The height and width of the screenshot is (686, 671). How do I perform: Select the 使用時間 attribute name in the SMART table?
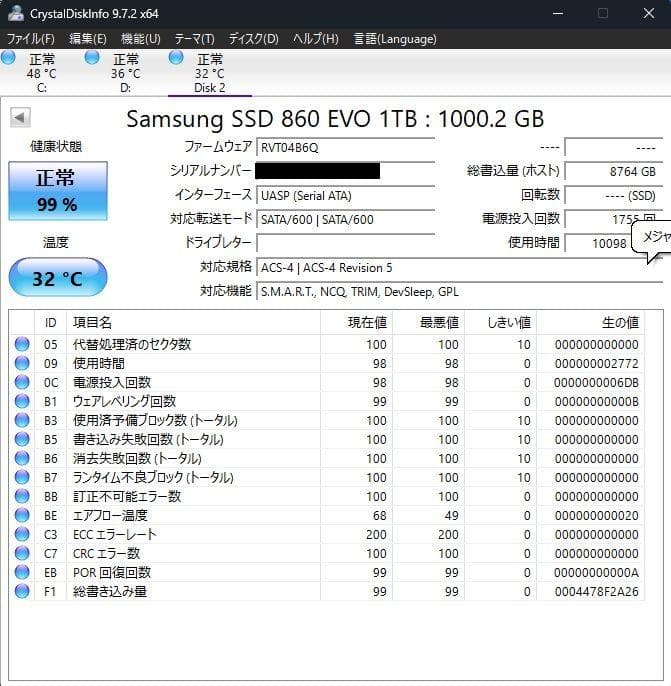pyautogui.click(x=98, y=363)
